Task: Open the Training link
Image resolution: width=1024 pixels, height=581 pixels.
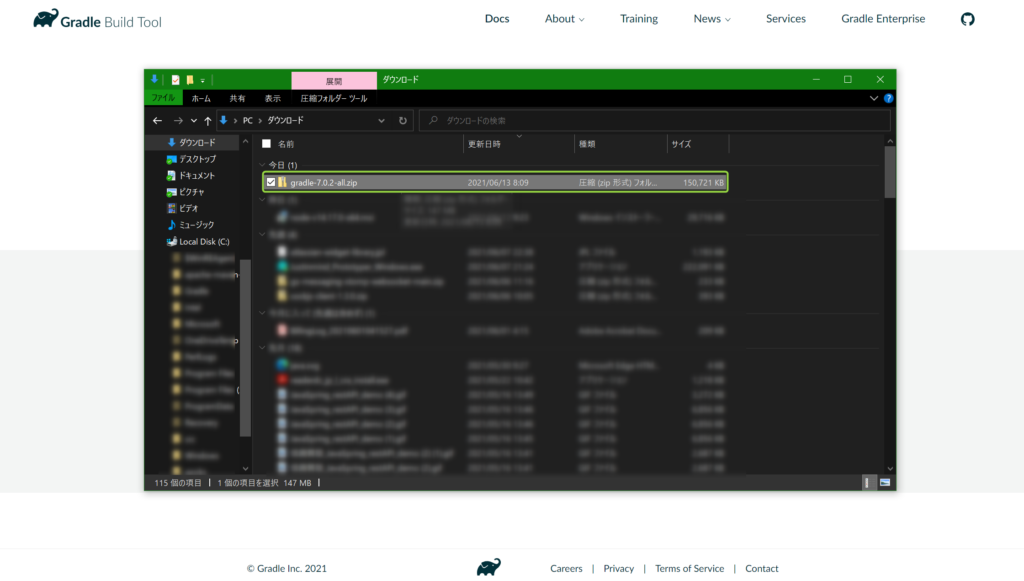Action: 639,19
